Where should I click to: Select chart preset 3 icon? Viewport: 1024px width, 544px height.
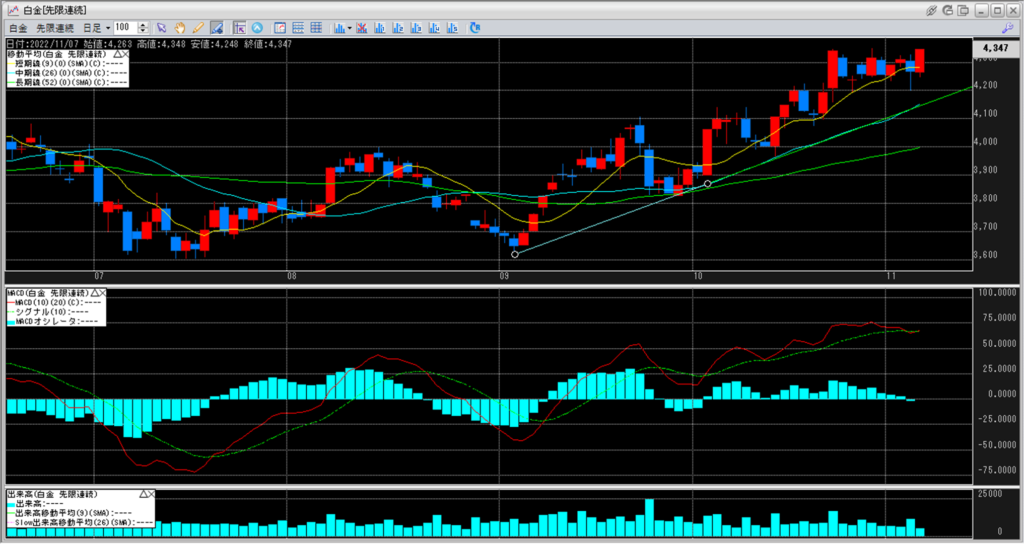pyautogui.click(x=416, y=28)
